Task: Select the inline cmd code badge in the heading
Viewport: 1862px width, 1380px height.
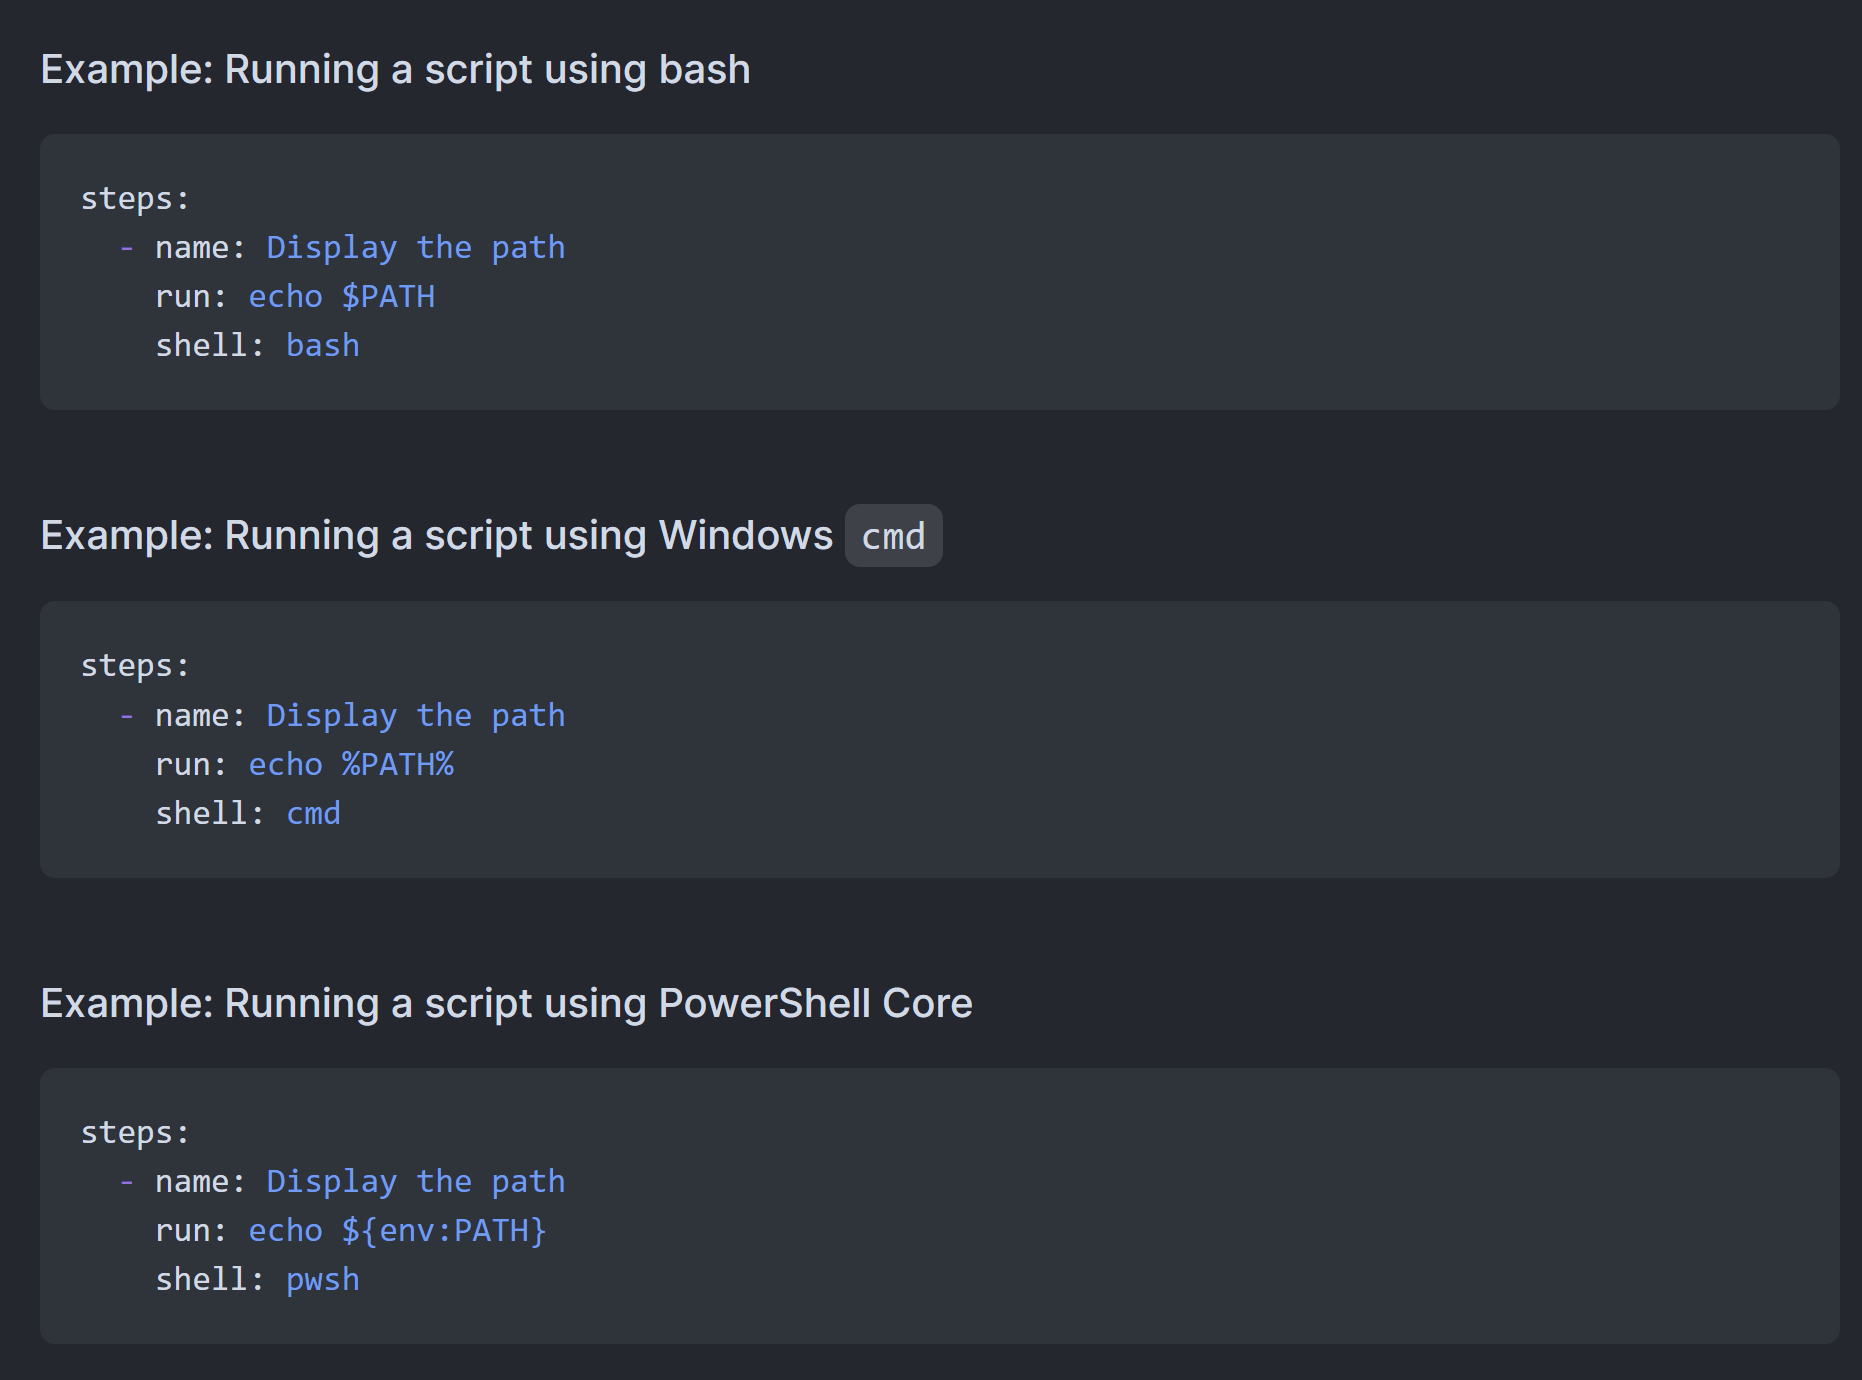Action: (893, 536)
